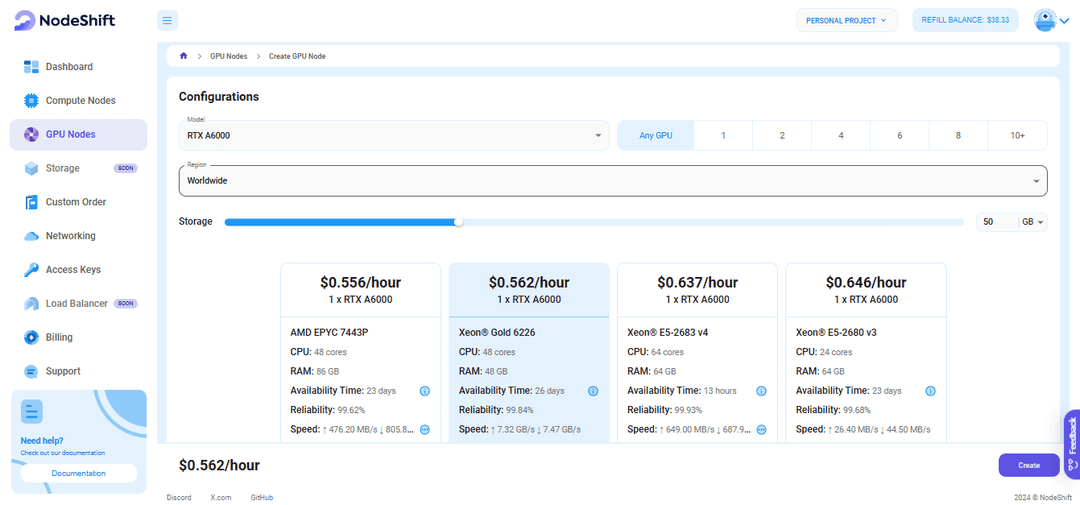Follow the GitHub footer link
The image size is (1080, 505).
(261, 497)
